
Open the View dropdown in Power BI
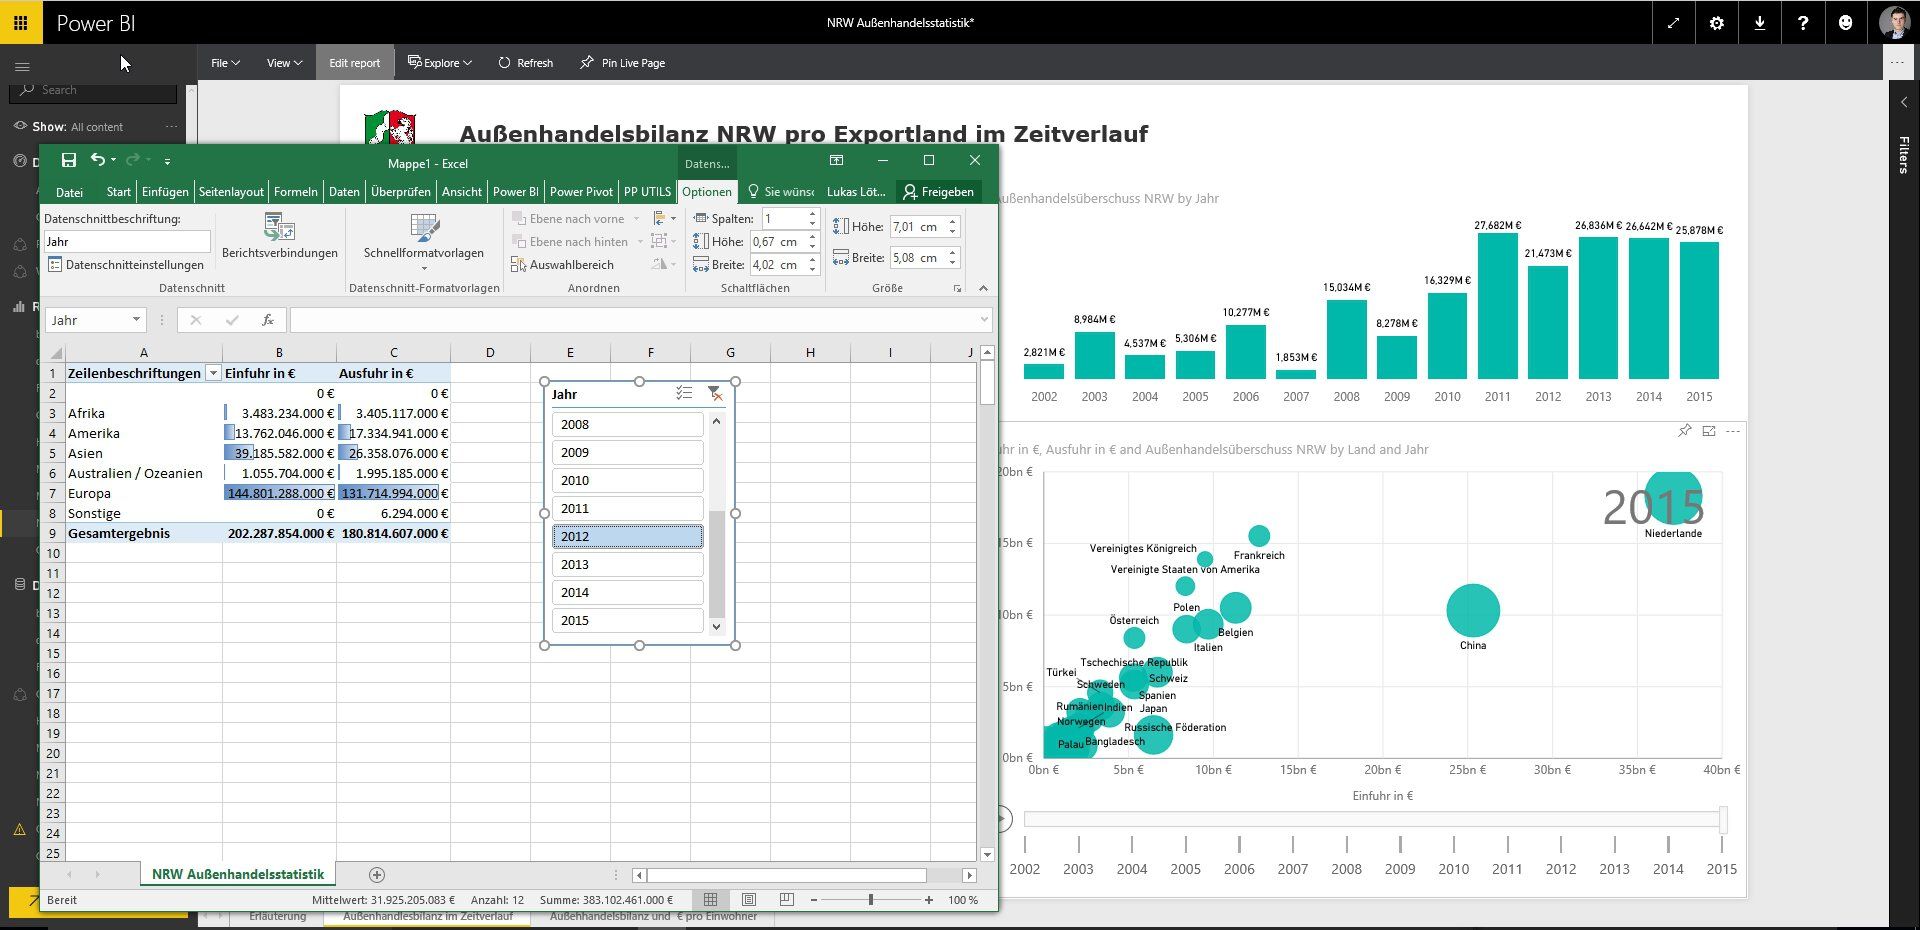284,63
